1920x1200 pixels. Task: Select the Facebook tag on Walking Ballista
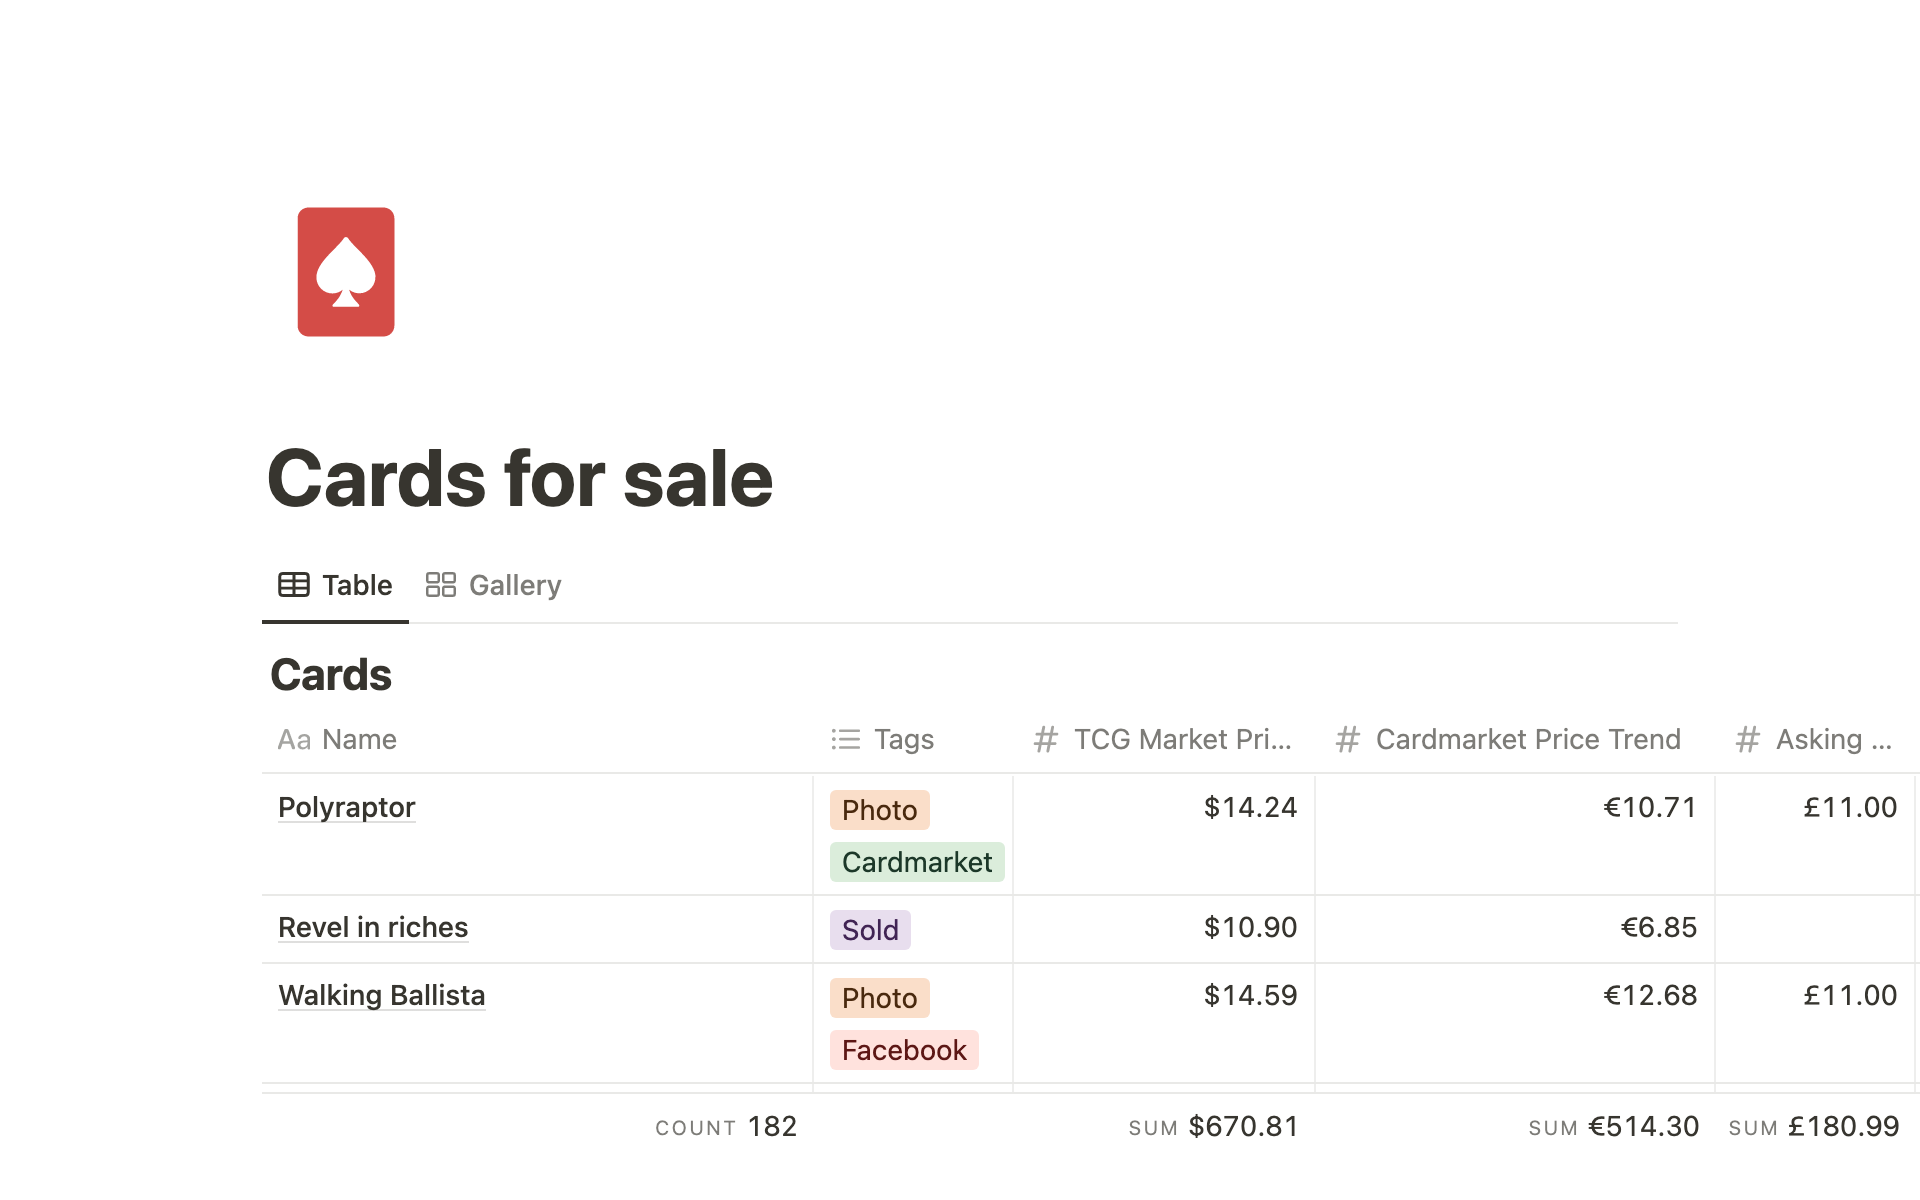(903, 1050)
